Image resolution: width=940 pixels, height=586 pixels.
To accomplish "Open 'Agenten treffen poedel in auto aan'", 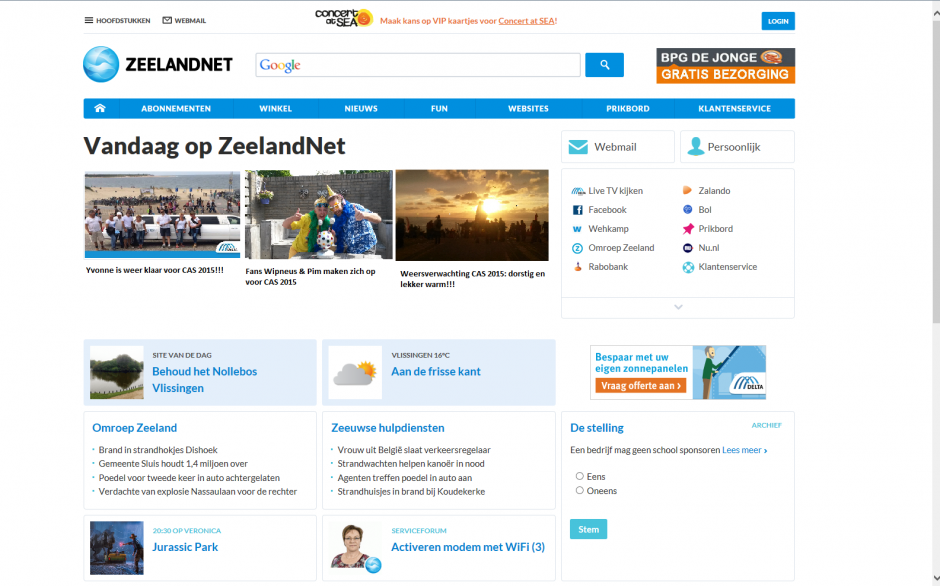I will coord(405,478).
